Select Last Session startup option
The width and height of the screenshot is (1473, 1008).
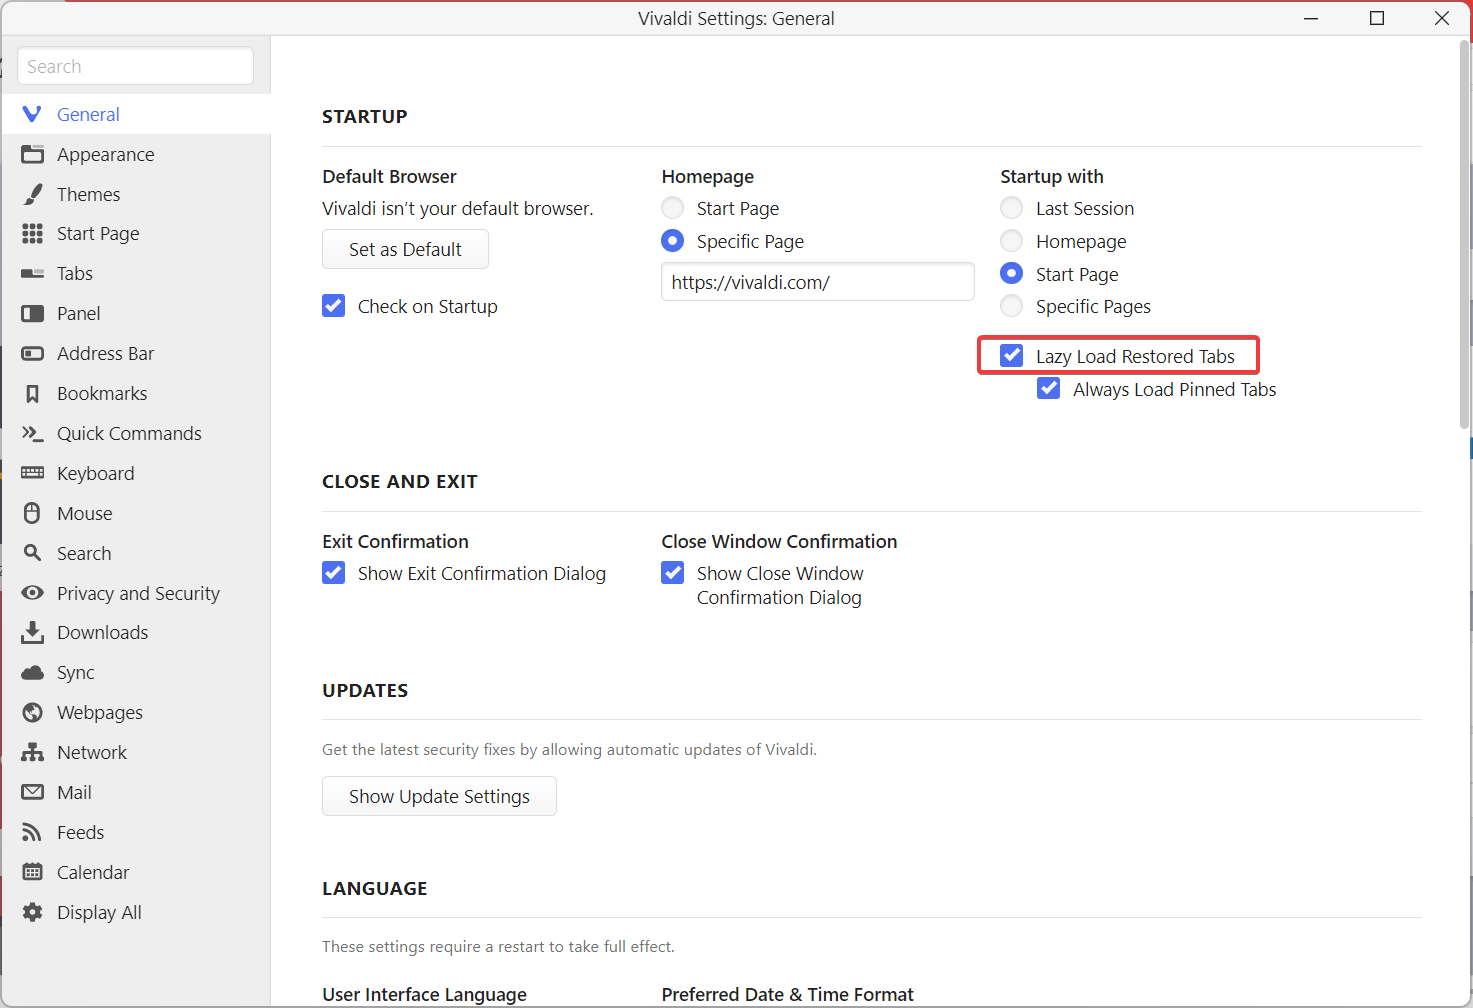point(1012,208)
